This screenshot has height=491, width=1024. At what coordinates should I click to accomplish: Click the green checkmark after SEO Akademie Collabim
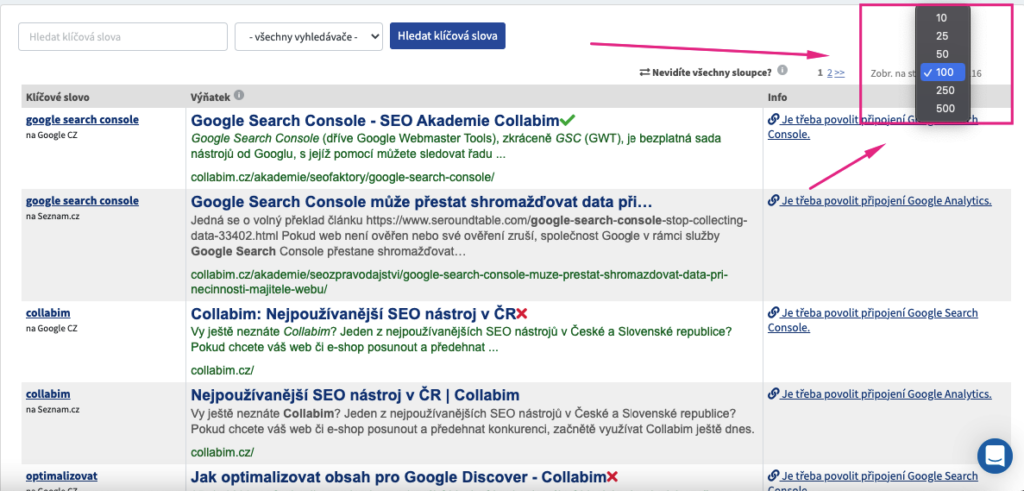click(568, 120)
